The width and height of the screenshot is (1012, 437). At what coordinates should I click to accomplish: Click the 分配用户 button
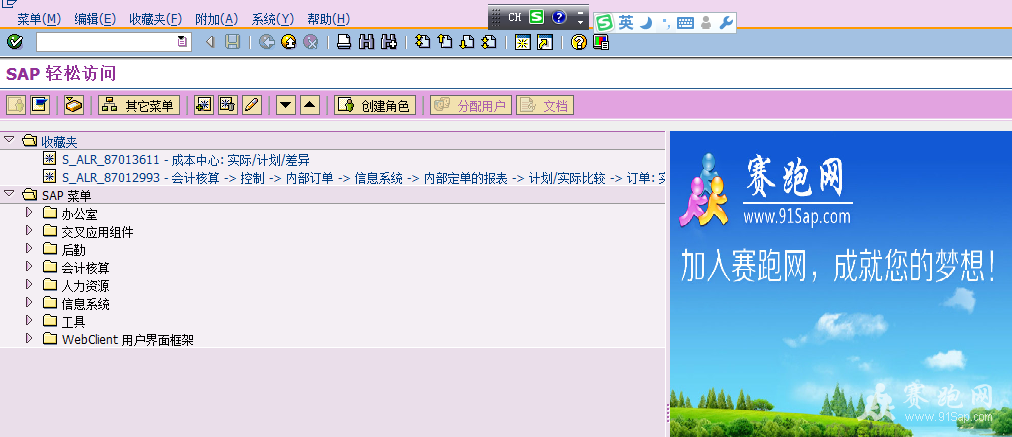(471, 105)
